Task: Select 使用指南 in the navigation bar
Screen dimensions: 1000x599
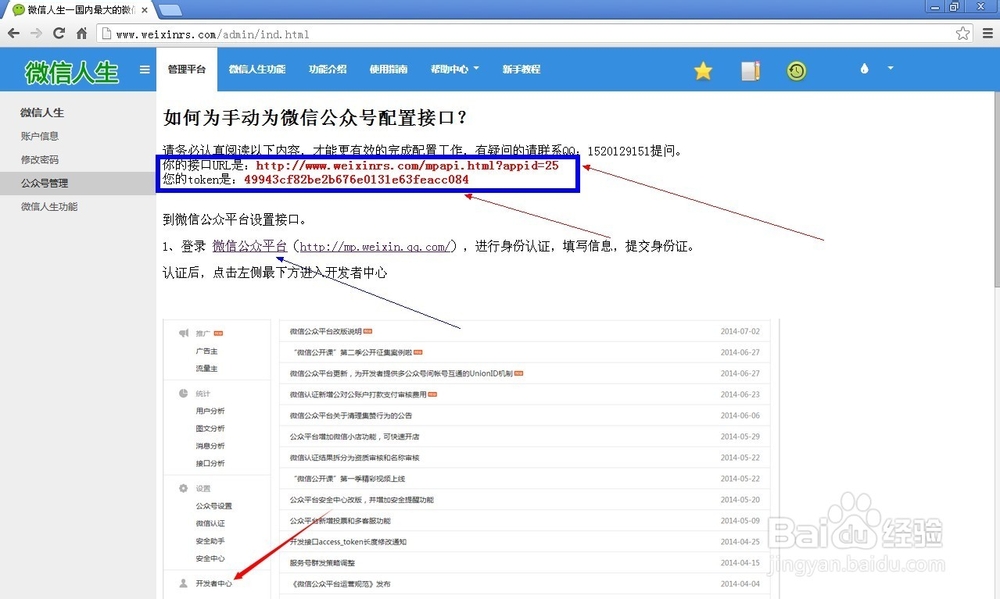Action: (x=388, y=70)
